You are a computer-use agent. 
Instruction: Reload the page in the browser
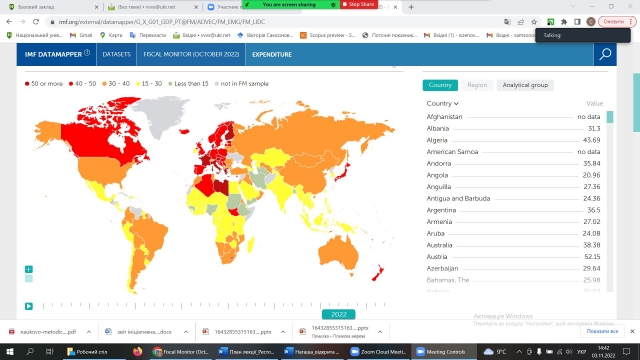[x=36, y=22]
